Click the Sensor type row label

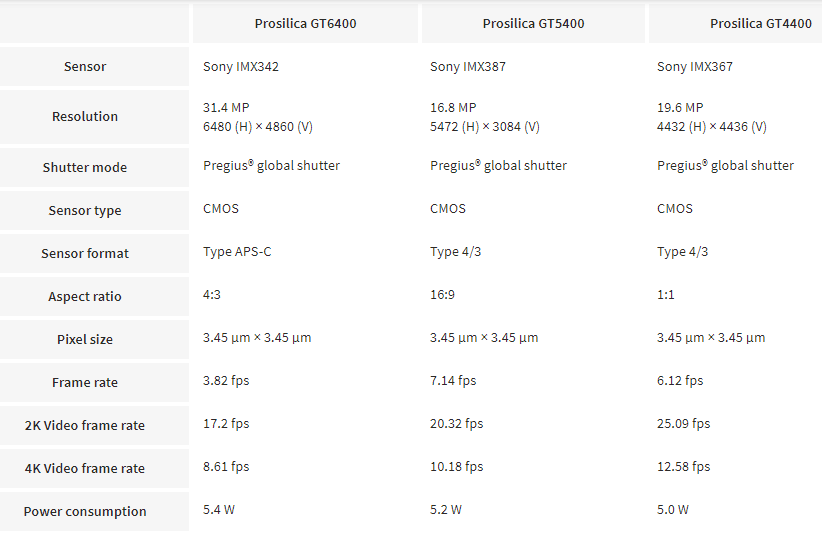pyautogui.click(x=85, y=211)
